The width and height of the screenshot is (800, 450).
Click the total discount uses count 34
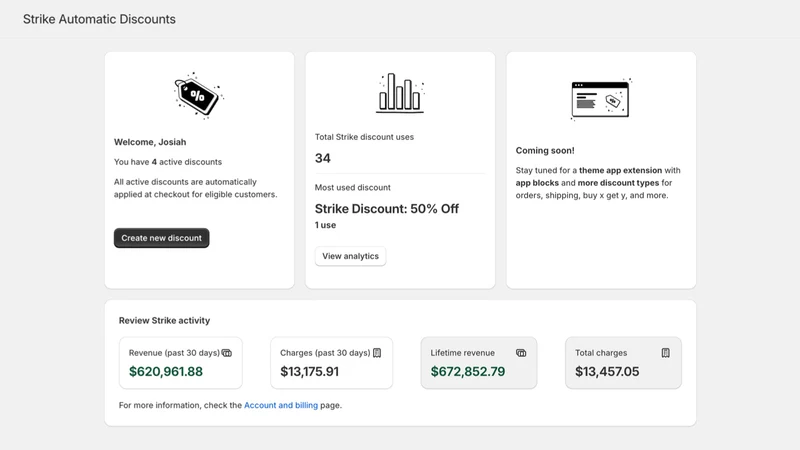coord(322,158)
